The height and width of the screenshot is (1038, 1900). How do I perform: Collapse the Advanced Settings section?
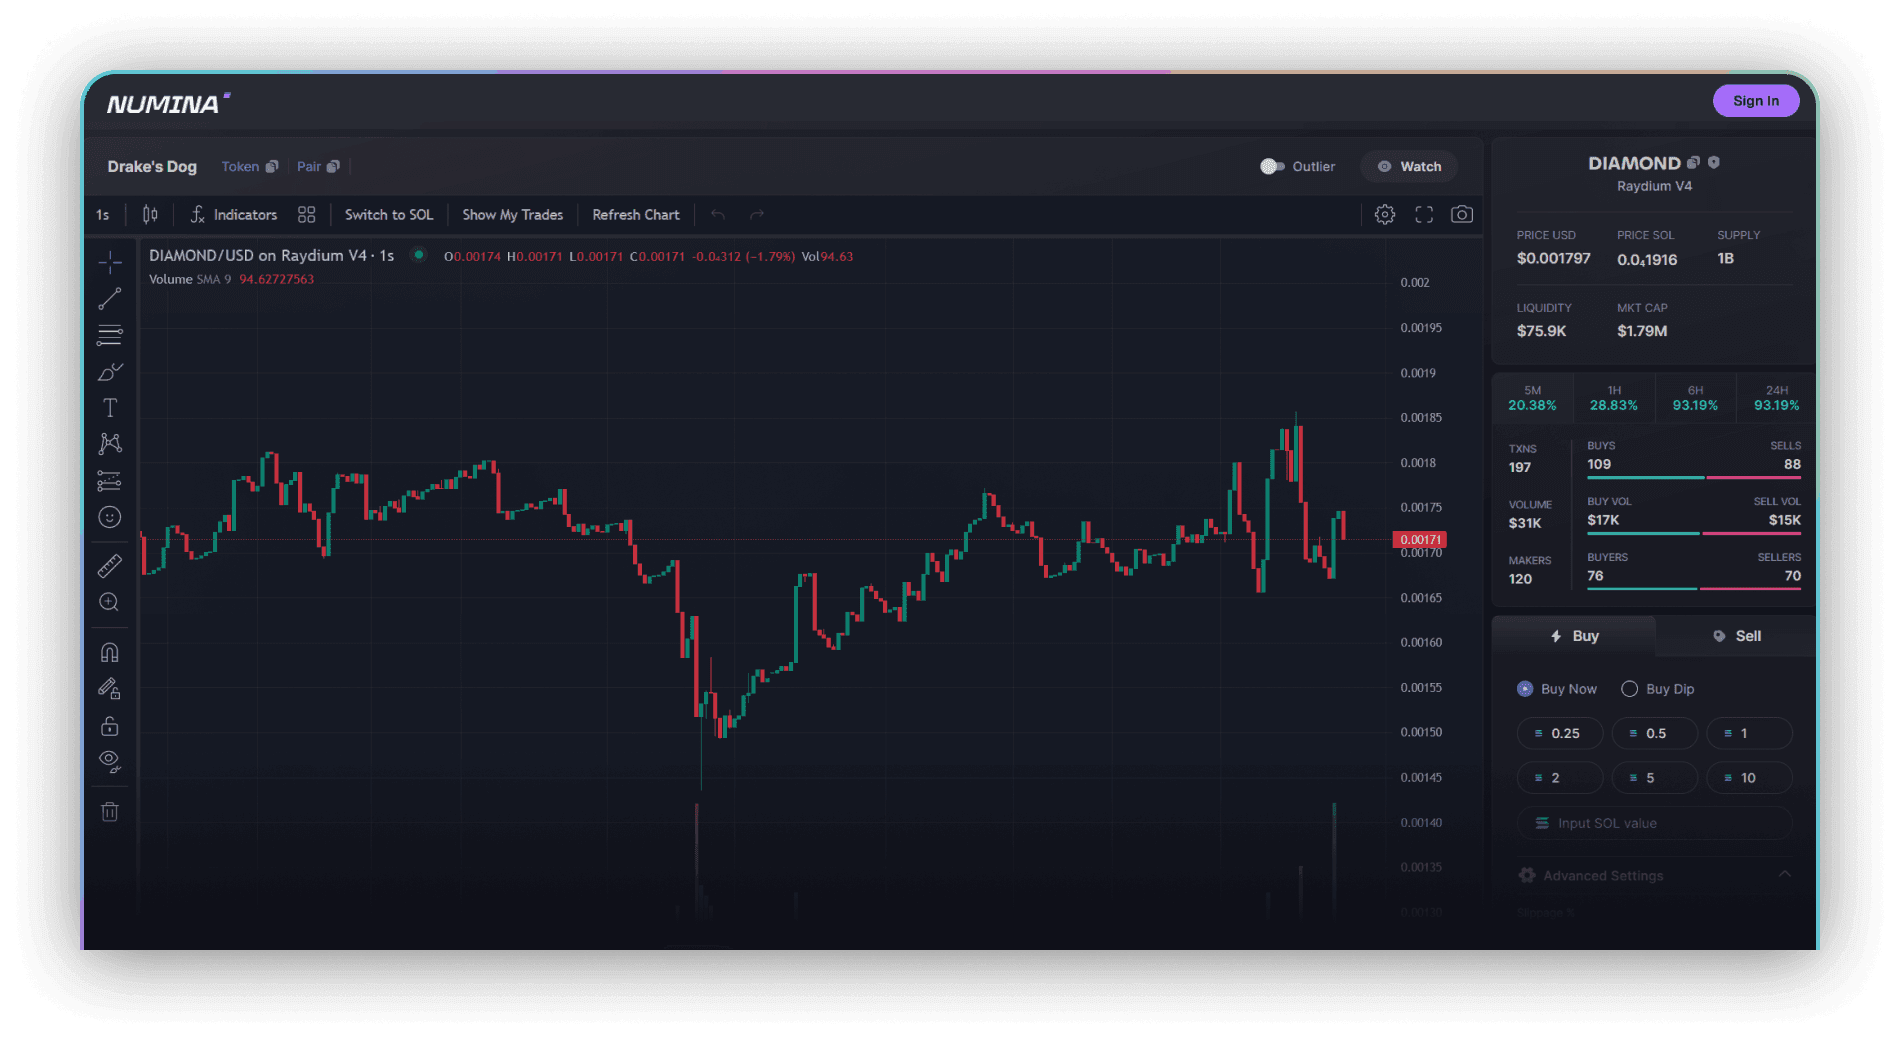click(1784, 875)
